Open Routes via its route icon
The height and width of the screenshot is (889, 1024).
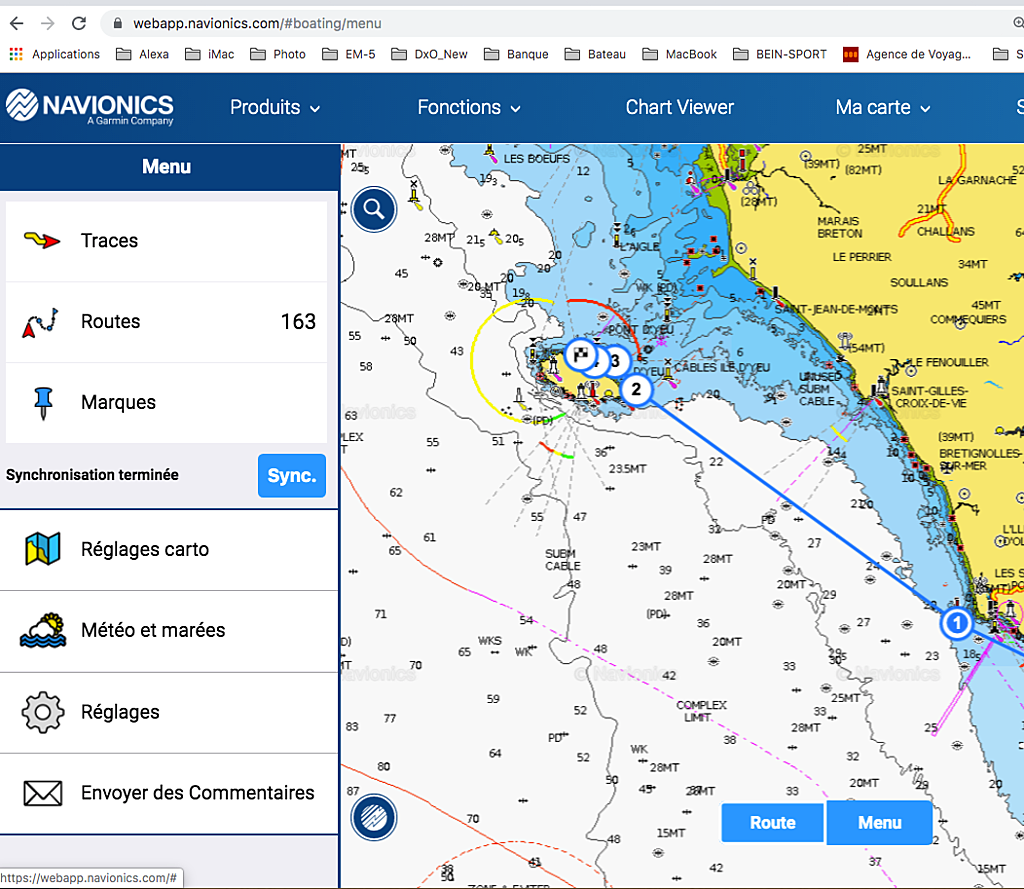[x=40, y=321]
